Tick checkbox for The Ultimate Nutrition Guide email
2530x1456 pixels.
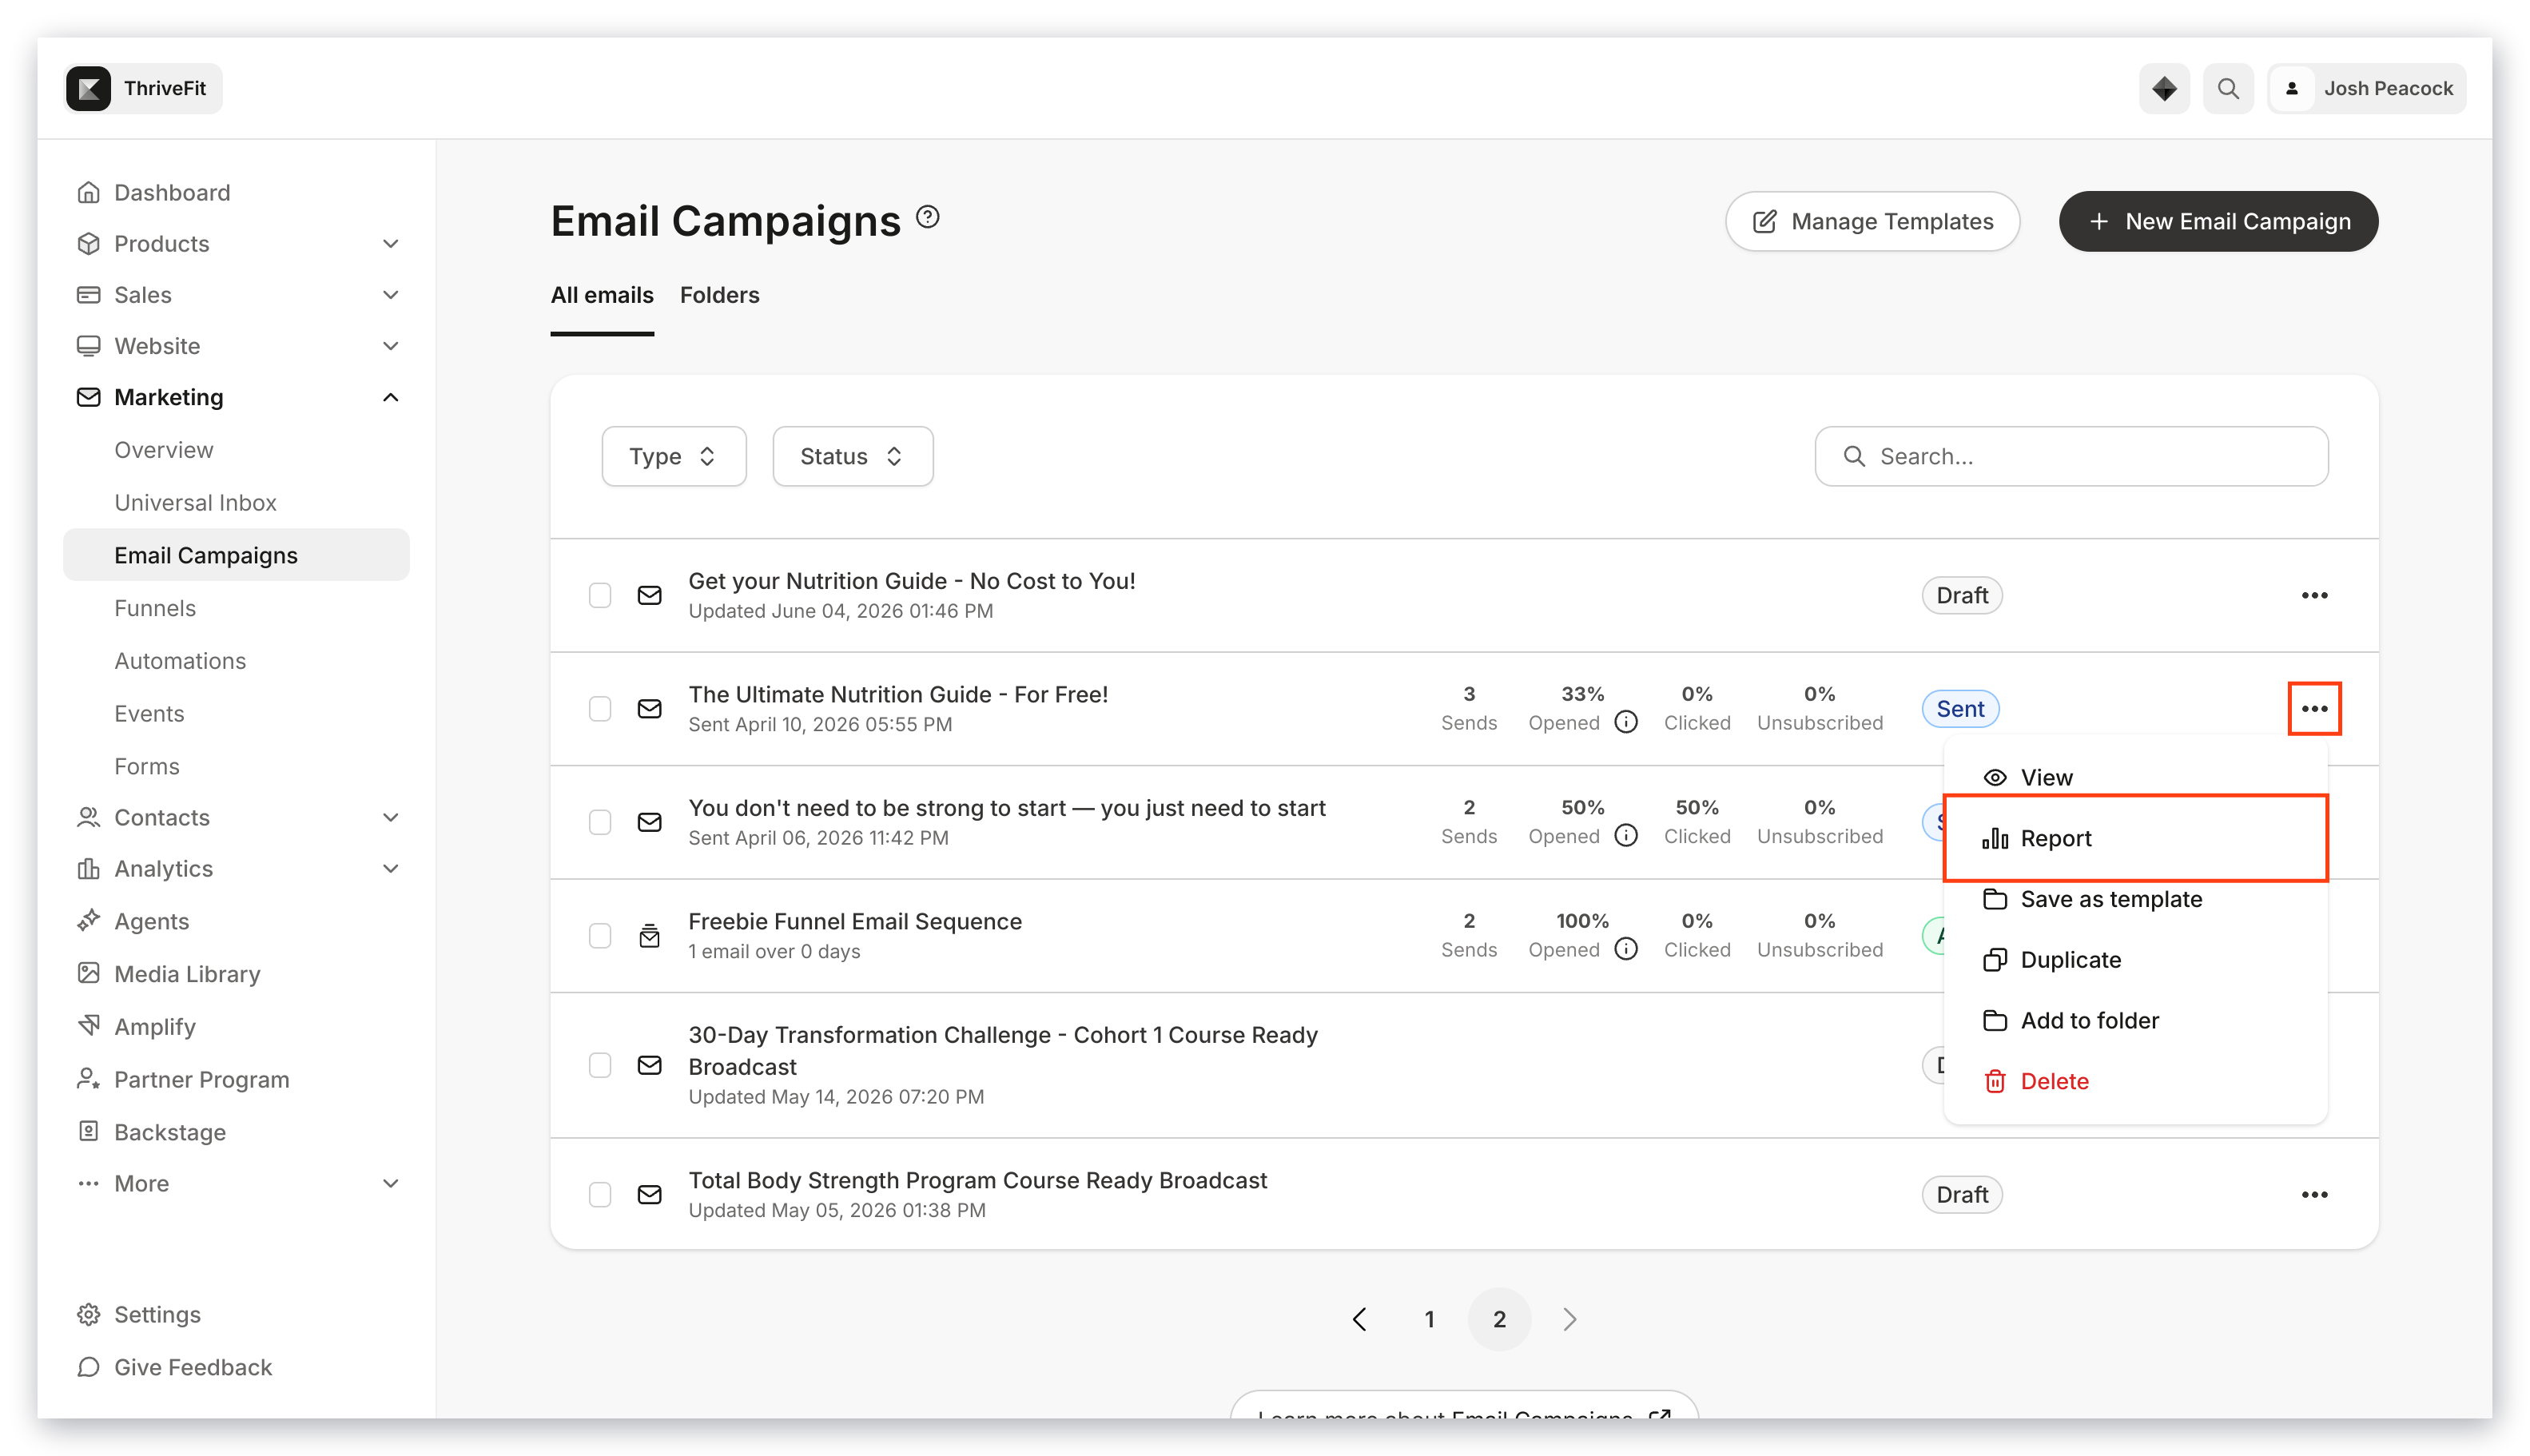point(600,709)
